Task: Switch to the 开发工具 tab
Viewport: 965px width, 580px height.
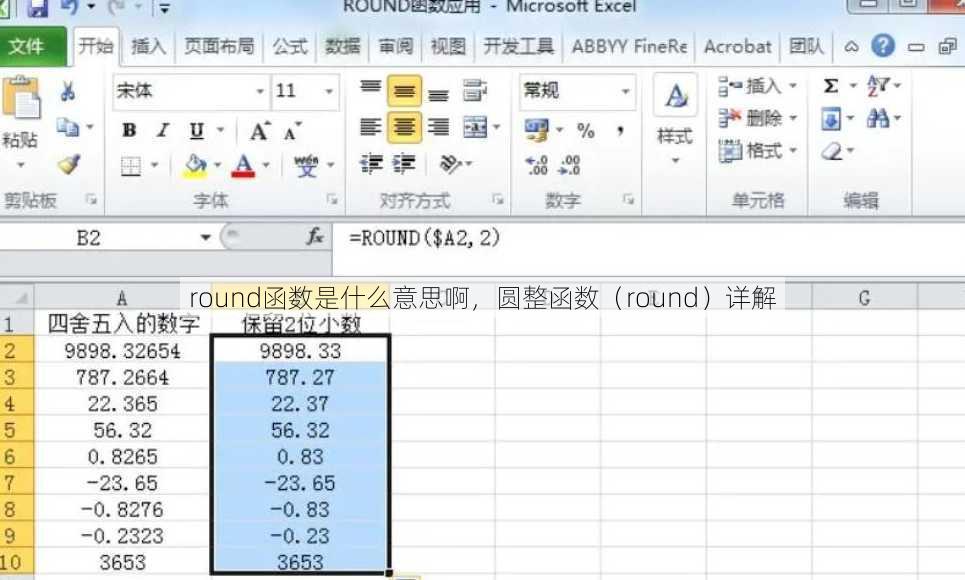Action: [x=518, y=46]
